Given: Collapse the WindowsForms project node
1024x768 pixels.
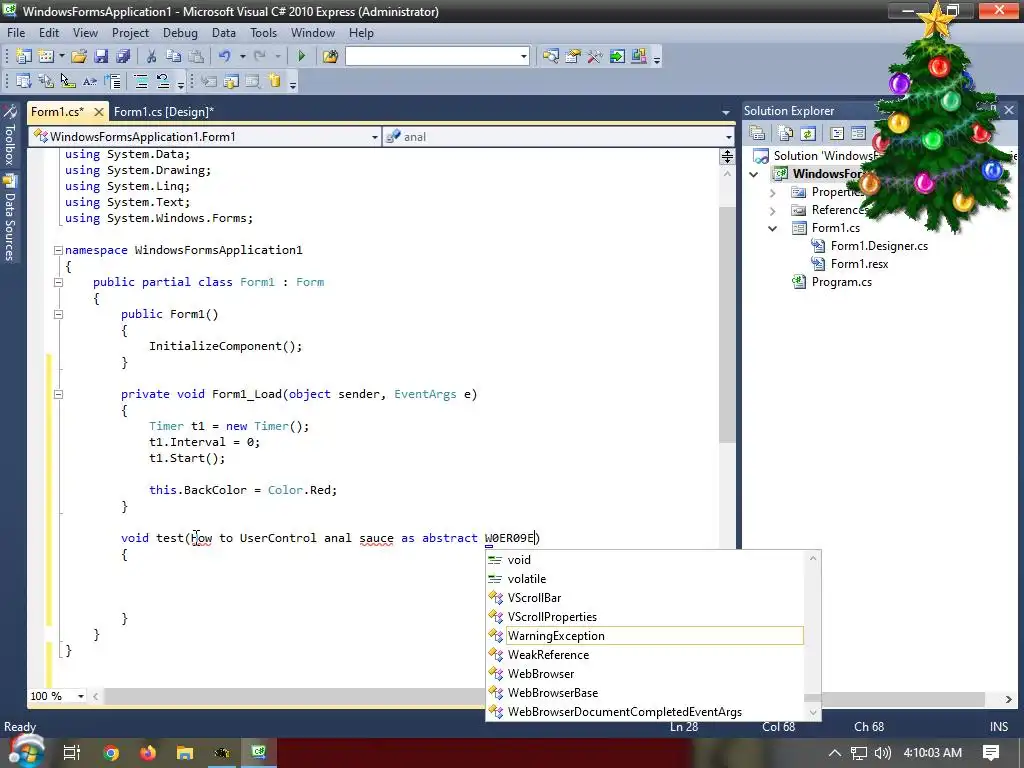Looking at the screenshot, I should (754, 174).
